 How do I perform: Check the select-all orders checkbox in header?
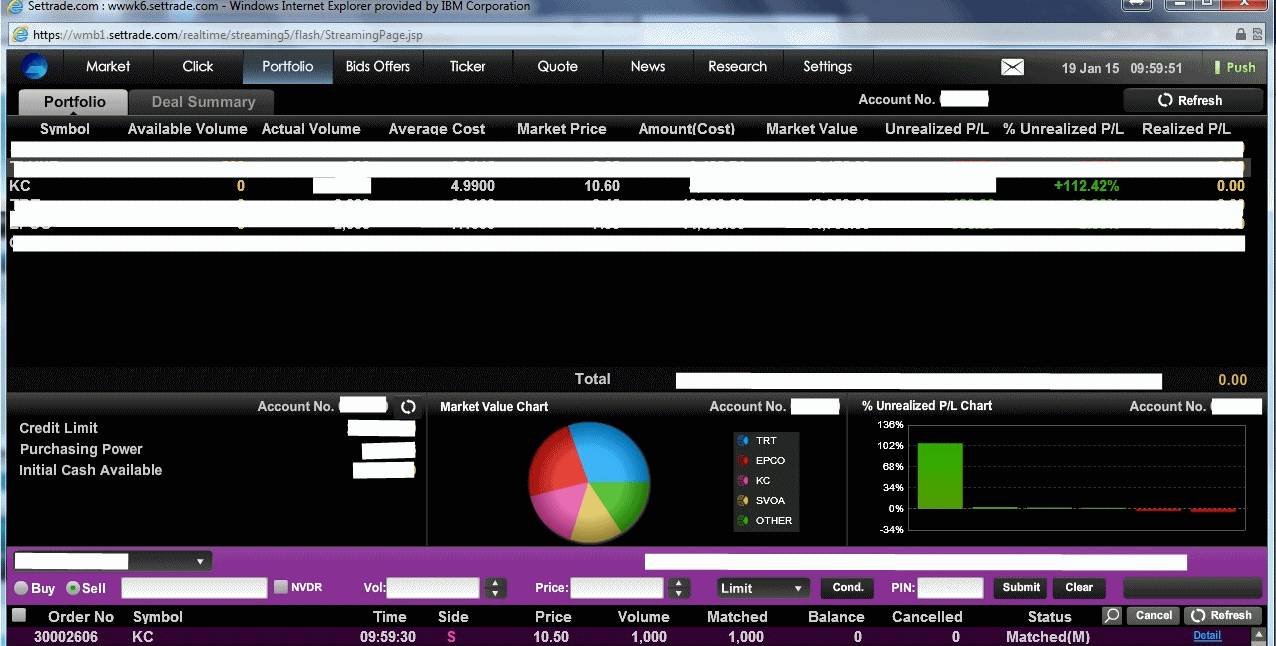tap(18, 615)
